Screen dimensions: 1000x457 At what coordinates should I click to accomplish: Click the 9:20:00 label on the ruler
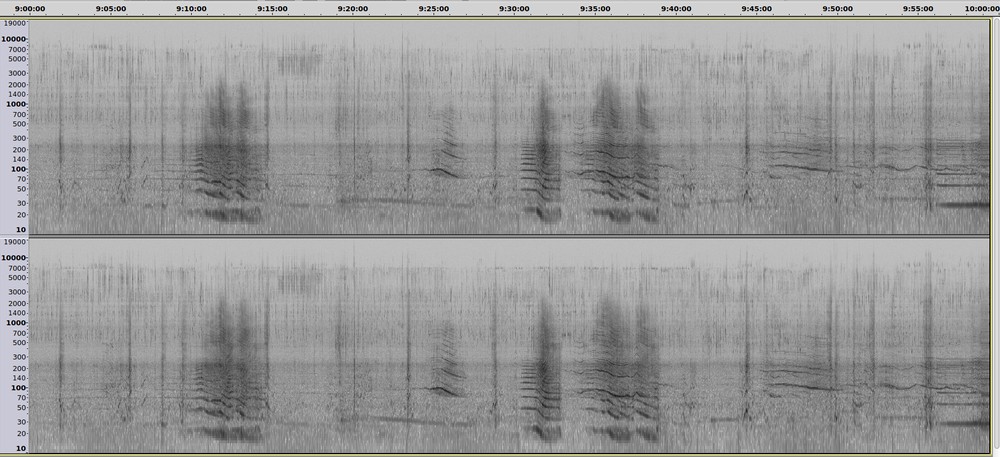click(353, 8)
